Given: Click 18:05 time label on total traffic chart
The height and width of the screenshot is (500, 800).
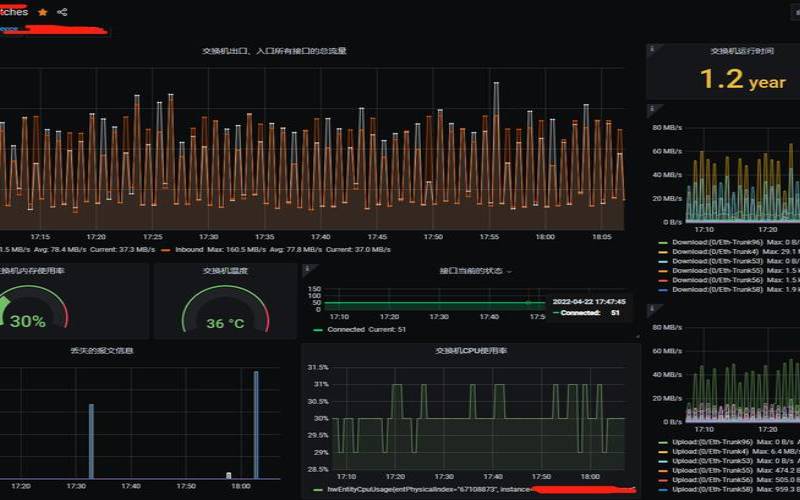Looking at the screenshot, I should point(602,237).
